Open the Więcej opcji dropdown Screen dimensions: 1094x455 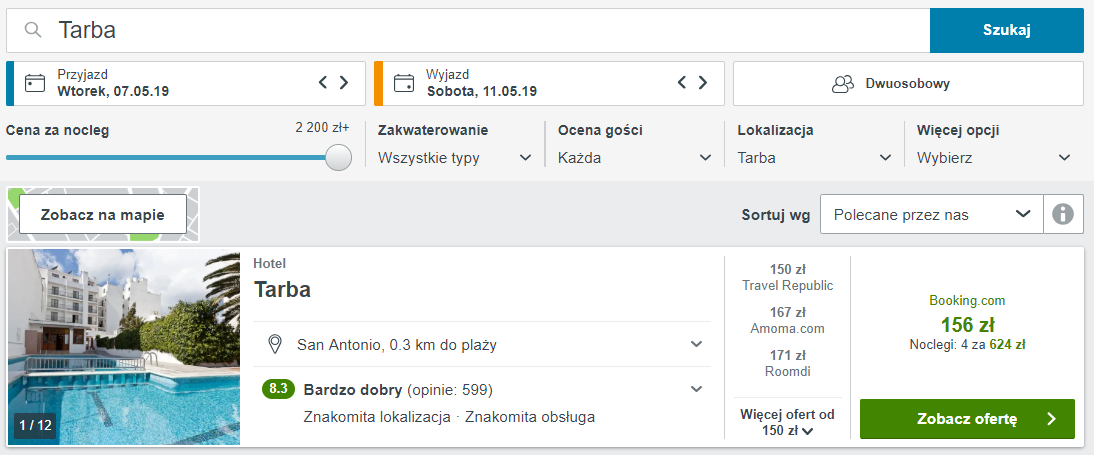coord(994,157)
